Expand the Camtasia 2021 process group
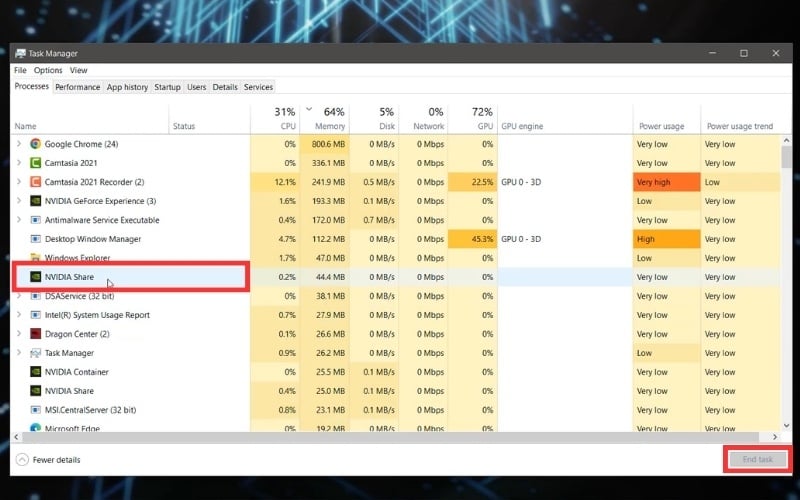Screen dimensions: 800x500 (x=19, y=163)
